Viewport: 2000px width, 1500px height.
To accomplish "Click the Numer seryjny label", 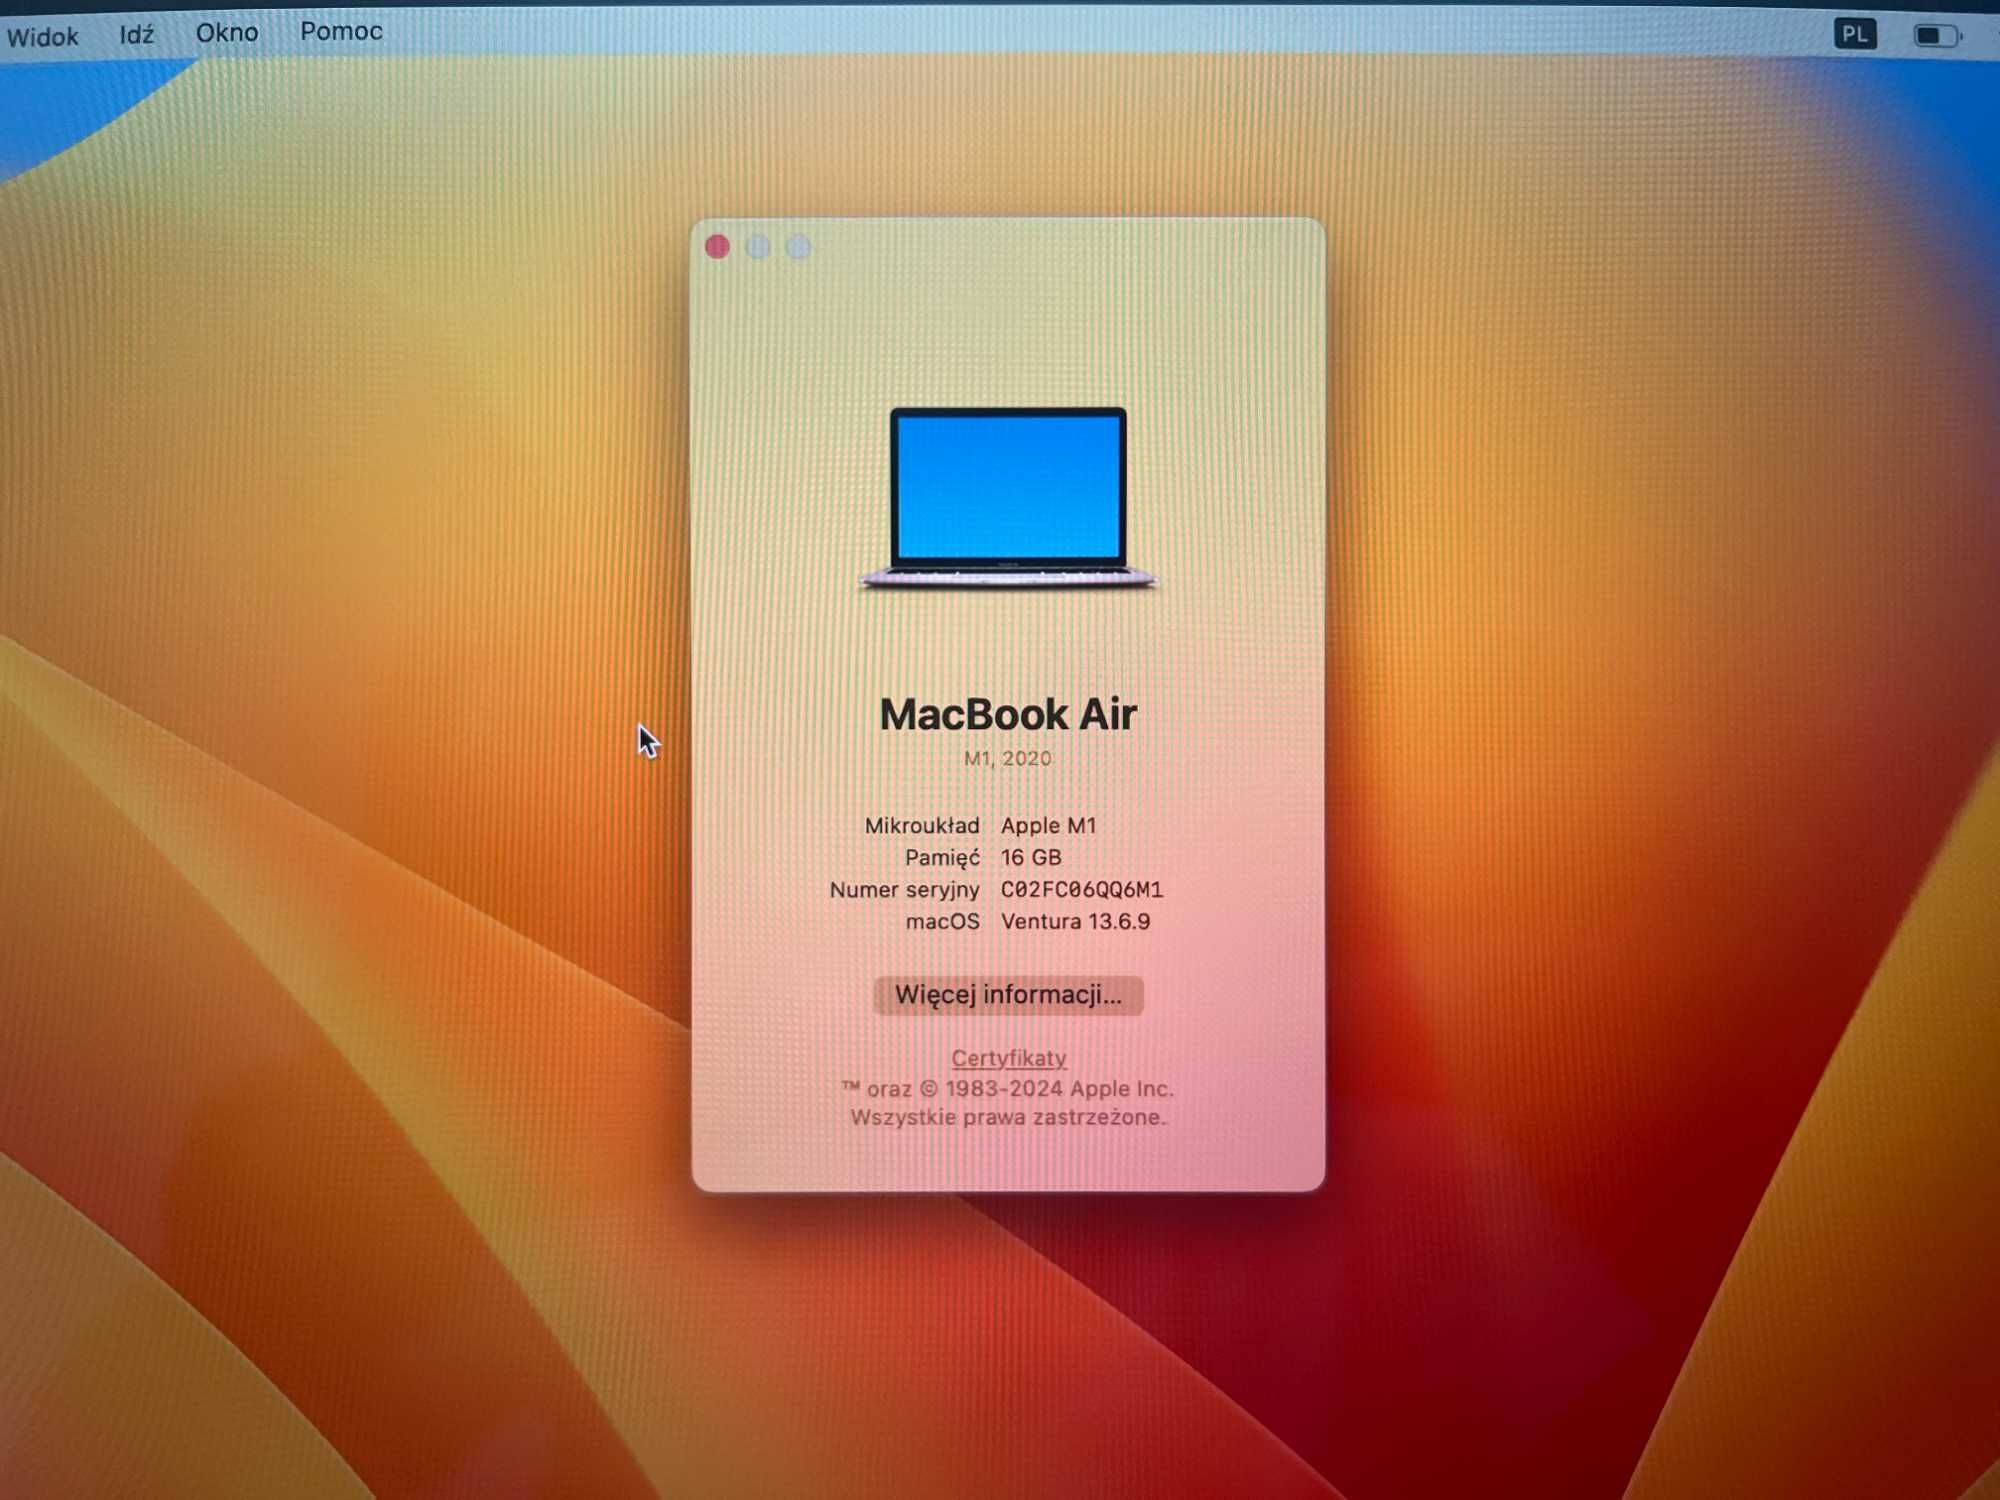I will 904,890.
